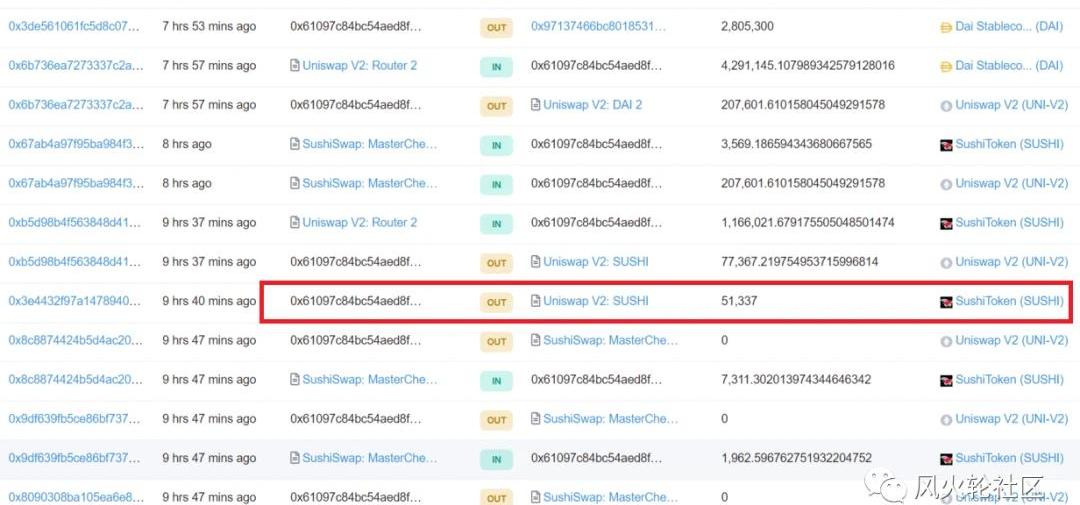1080x505 pixels.
Task: Click the UNI-V2 token icon in the 8 hrs ago row
Action: [946, 185]
